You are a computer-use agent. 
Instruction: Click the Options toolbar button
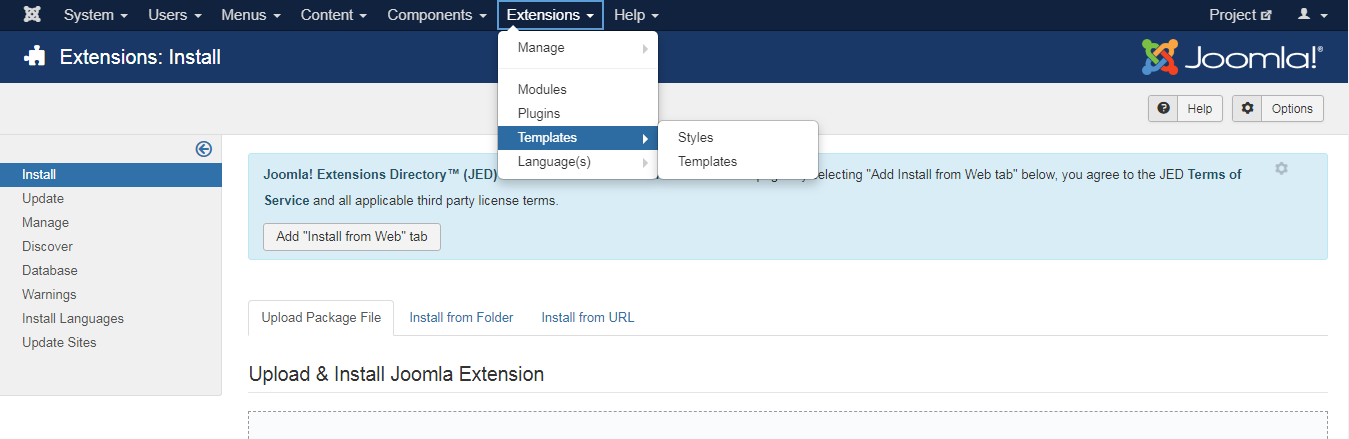click(1278, 109)
